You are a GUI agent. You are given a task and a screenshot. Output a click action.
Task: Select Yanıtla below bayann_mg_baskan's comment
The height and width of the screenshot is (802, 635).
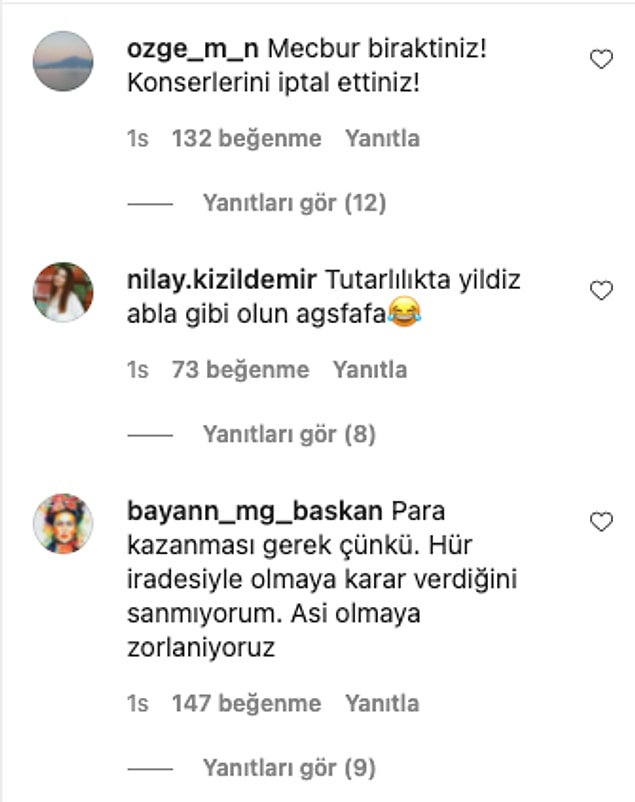click(x=382, y=703)
